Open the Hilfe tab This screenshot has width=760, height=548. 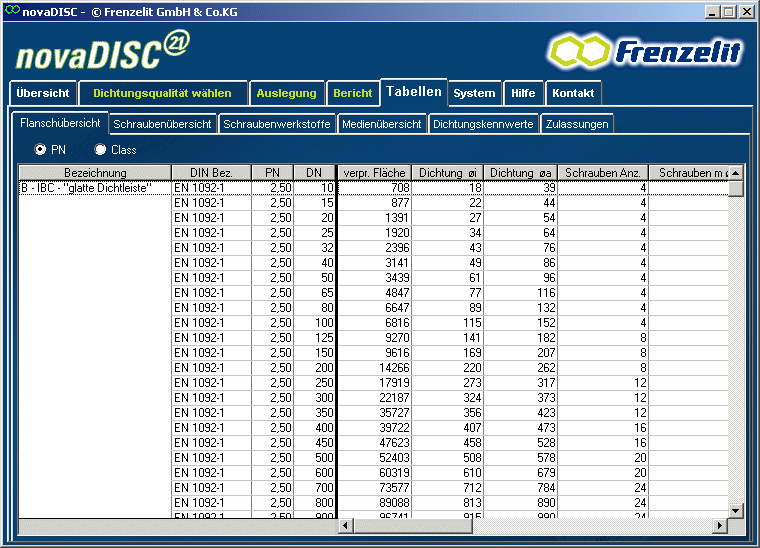(523, 93)
